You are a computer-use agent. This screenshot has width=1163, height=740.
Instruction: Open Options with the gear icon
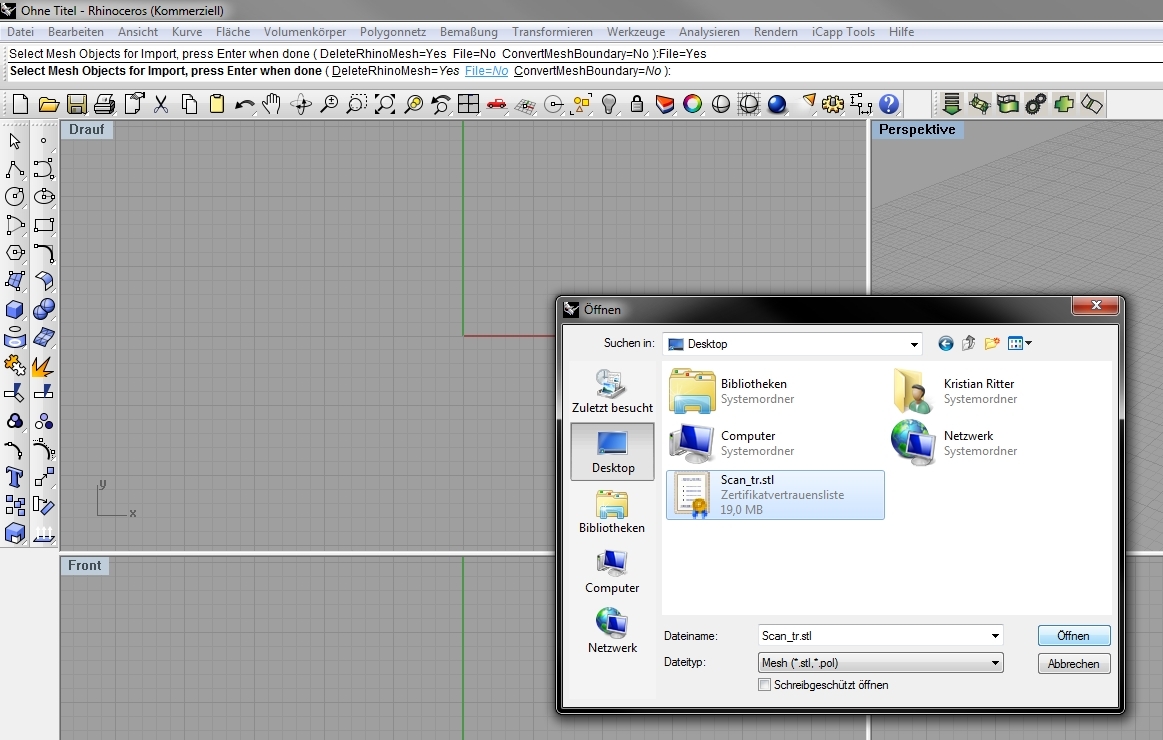tap(833, 105)
